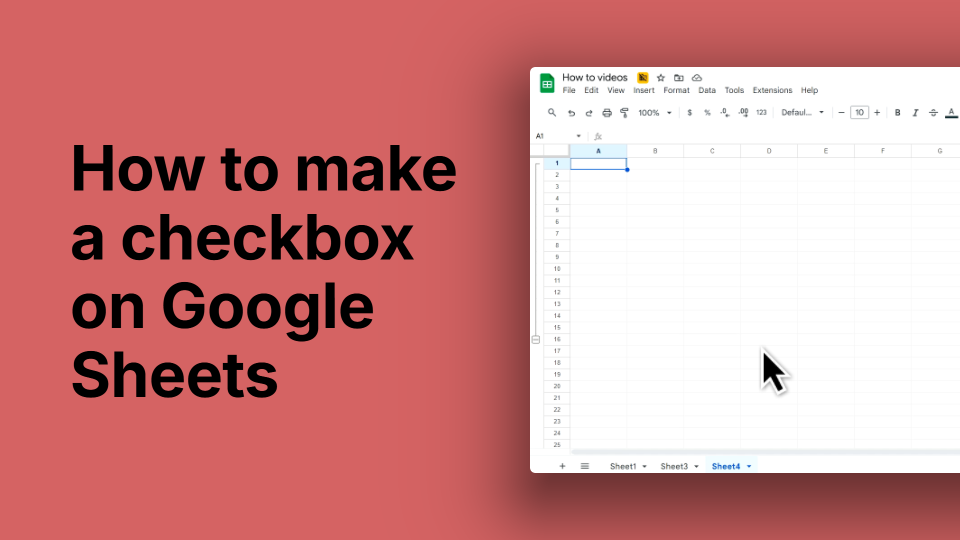Screen dimensions: 960x540
Task: Click the formula bar input
Action: point(781,136)
